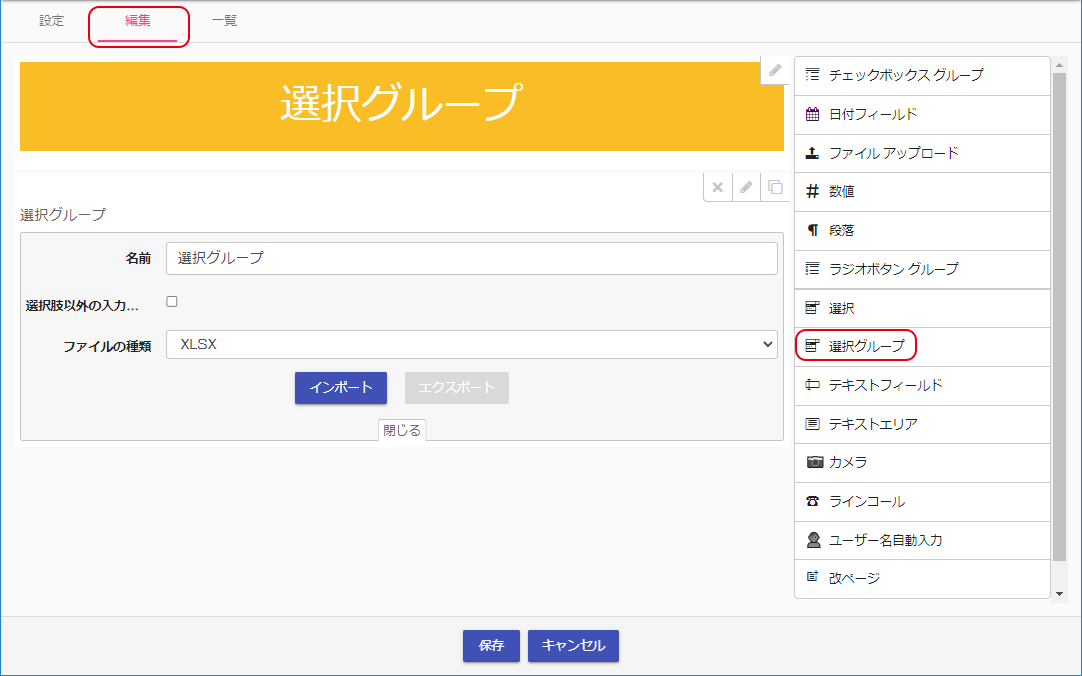Switch to the 一覧 tab
Image resolution: width=1082 pixels, height=676 pixels.
224,21
